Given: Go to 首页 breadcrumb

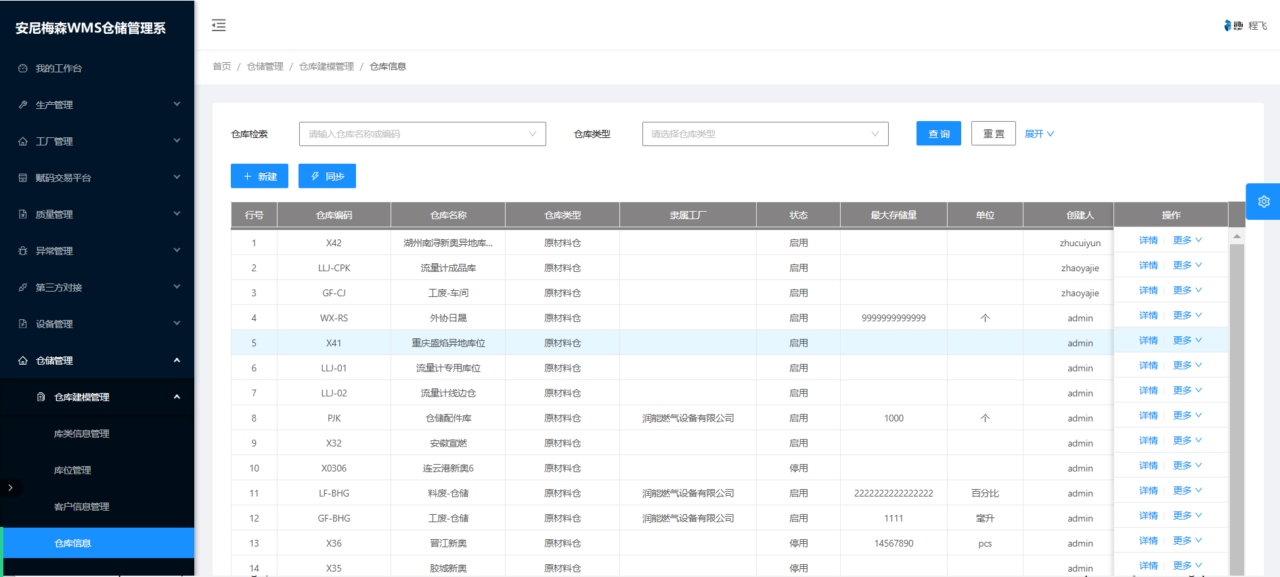Looking at the screenshot, I should pyautogui.click(x=221, y=66).
